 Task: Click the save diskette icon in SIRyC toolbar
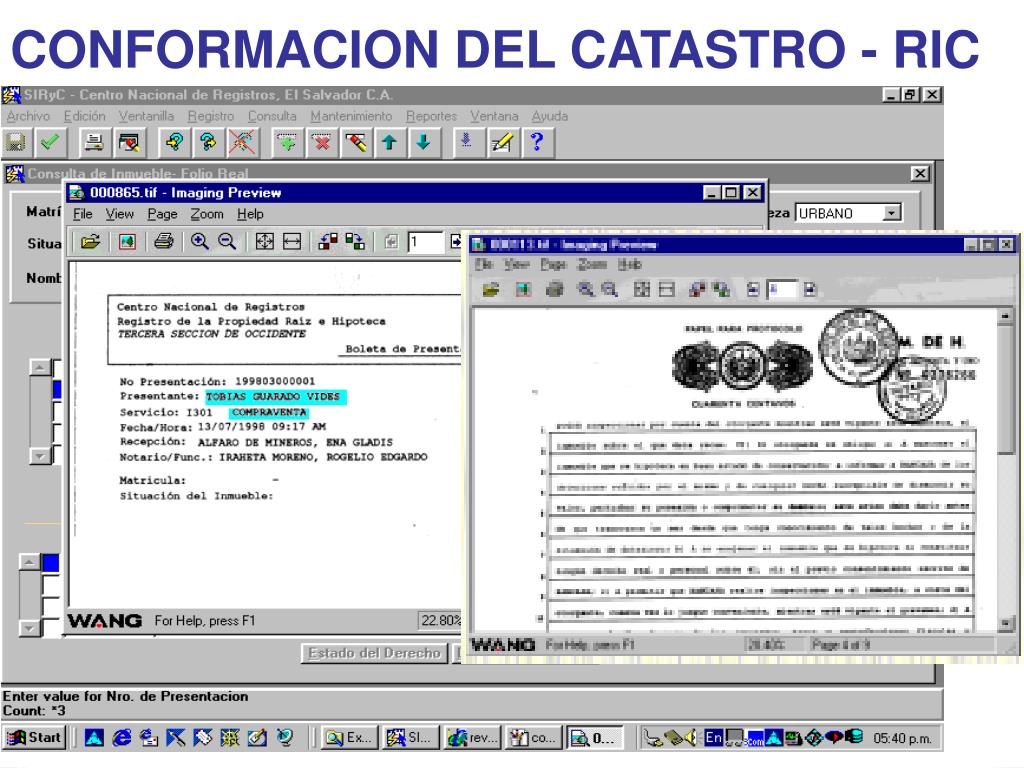pyautogui.click(x=16, y=142)
